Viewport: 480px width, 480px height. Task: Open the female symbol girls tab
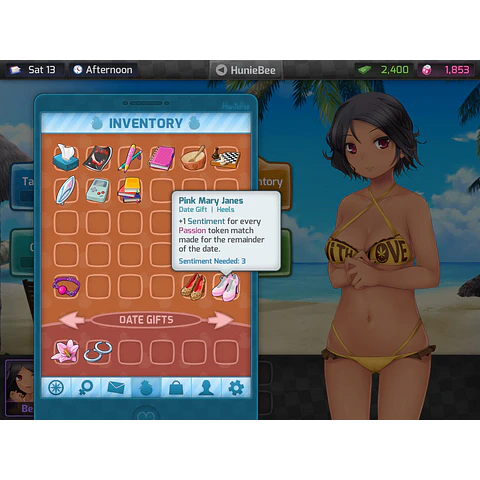pos(86,388)
